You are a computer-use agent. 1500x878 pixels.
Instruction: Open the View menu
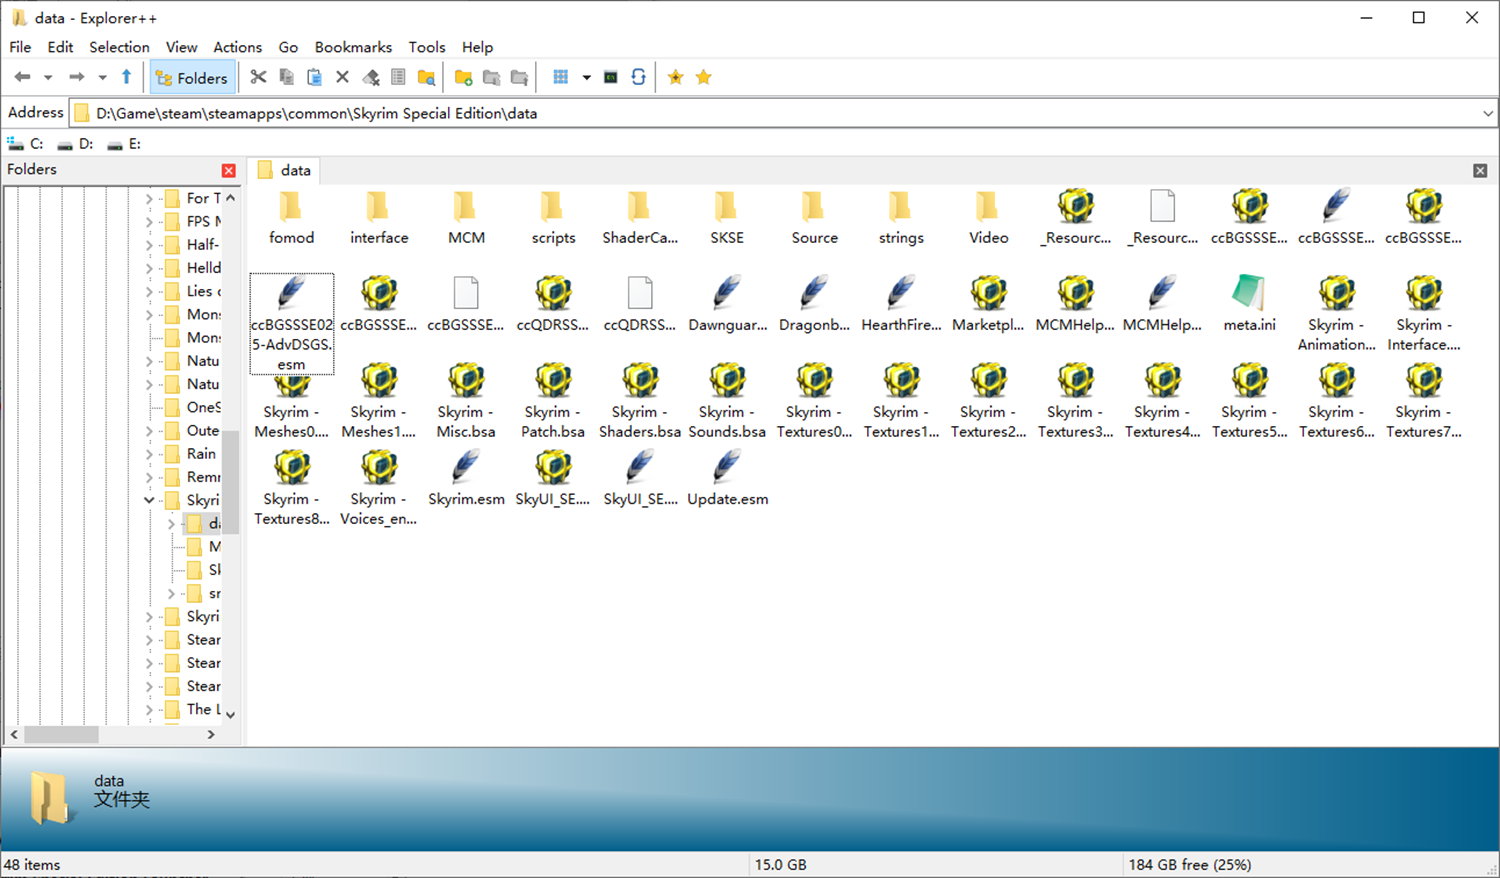pyautogui.click(x=181, y=47)
